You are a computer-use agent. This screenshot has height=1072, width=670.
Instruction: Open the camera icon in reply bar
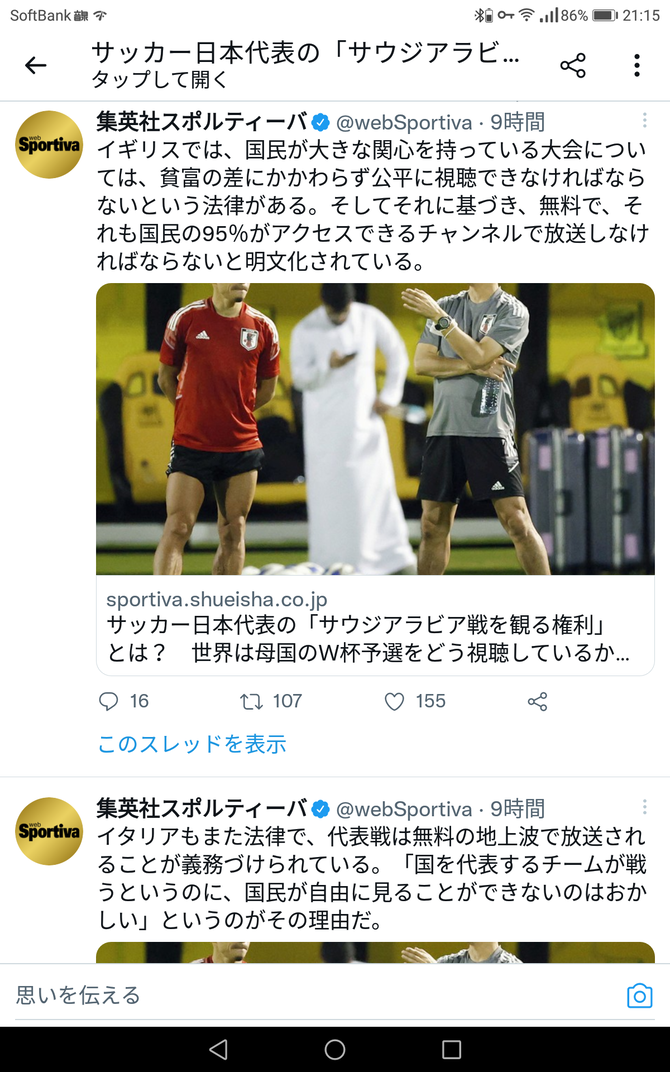coord(639,995)
